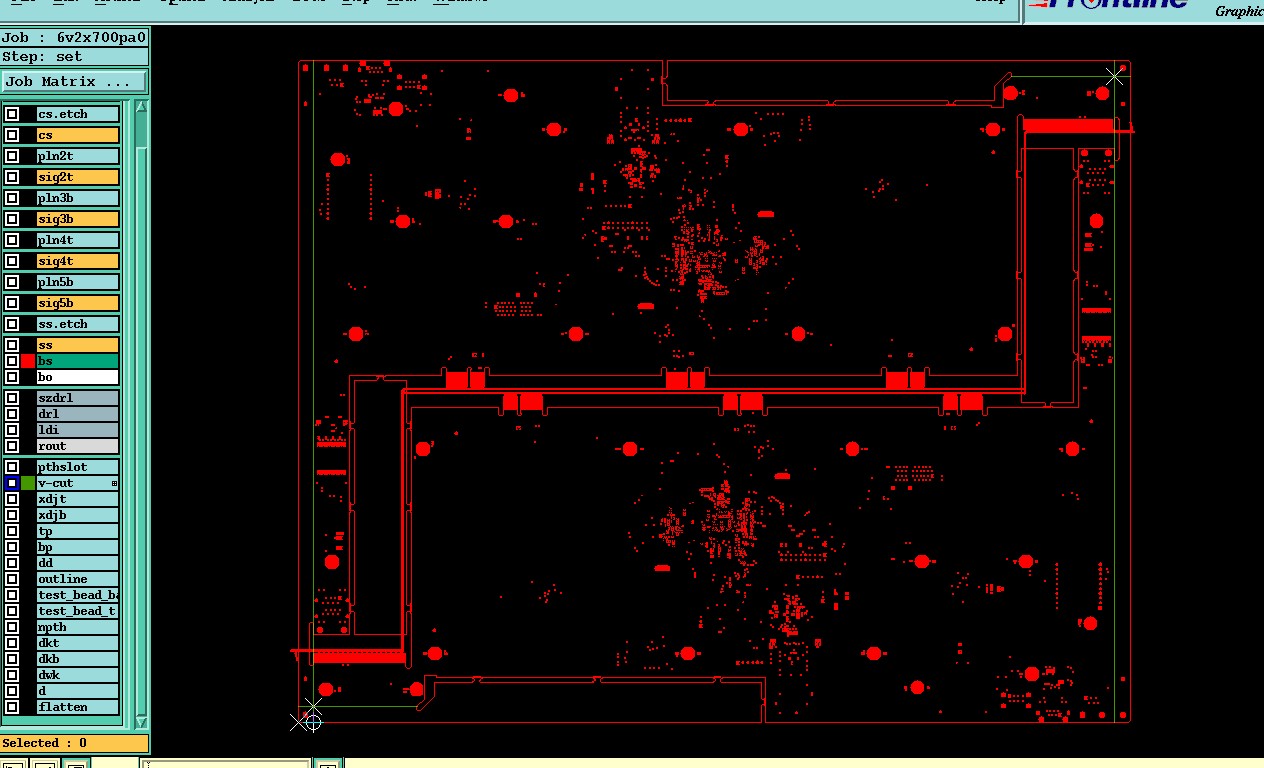The height and width of the screenshot is (768, 1264).
Task: Select the sig4t layer name
Action: (78, 261)
